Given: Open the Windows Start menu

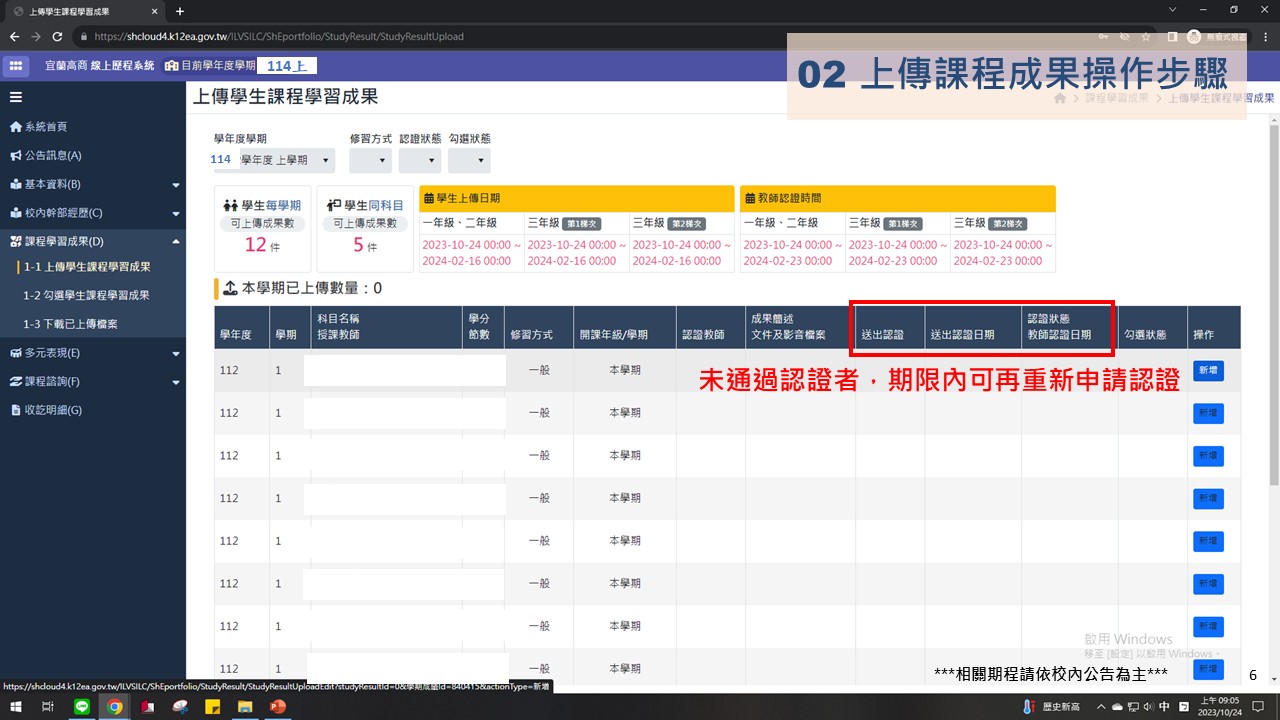Looking at the screenshot, I should 15,706.
